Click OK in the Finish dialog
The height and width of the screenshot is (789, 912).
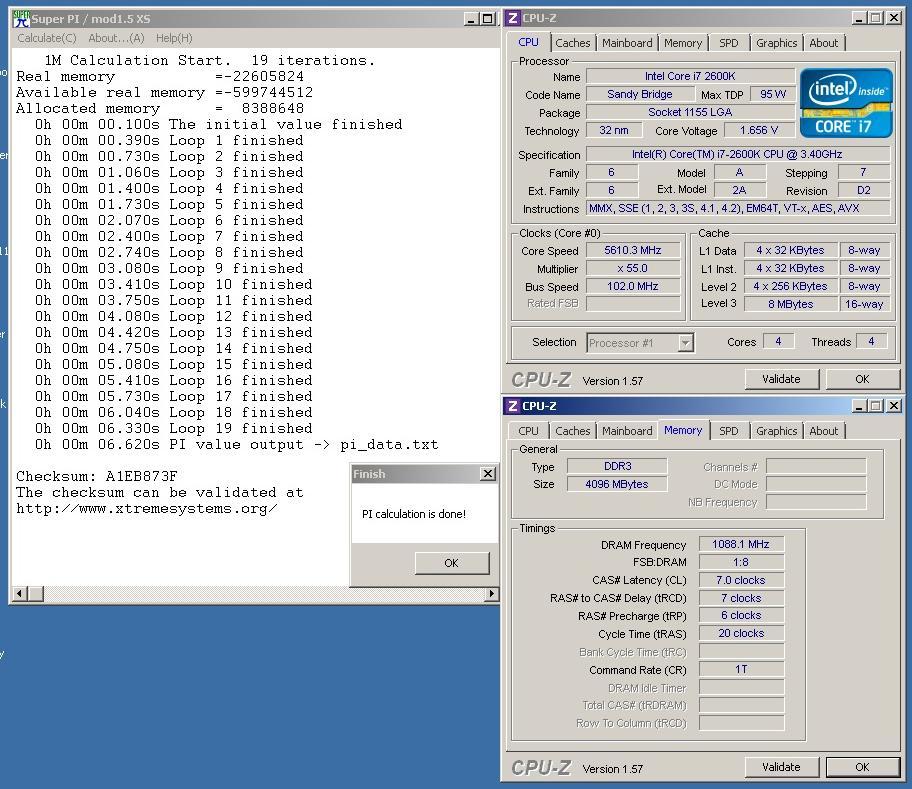pos(451,563)
